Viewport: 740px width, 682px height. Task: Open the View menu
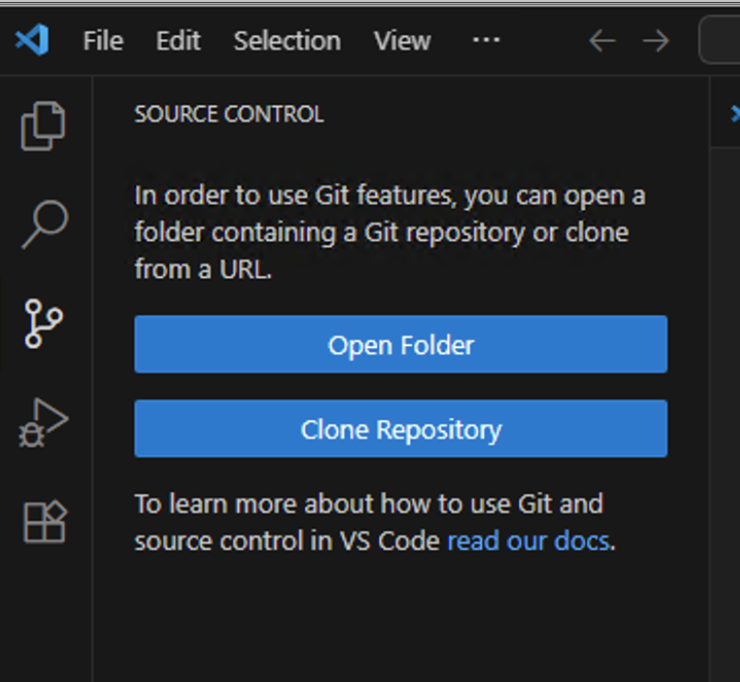(x=402, y=41)
